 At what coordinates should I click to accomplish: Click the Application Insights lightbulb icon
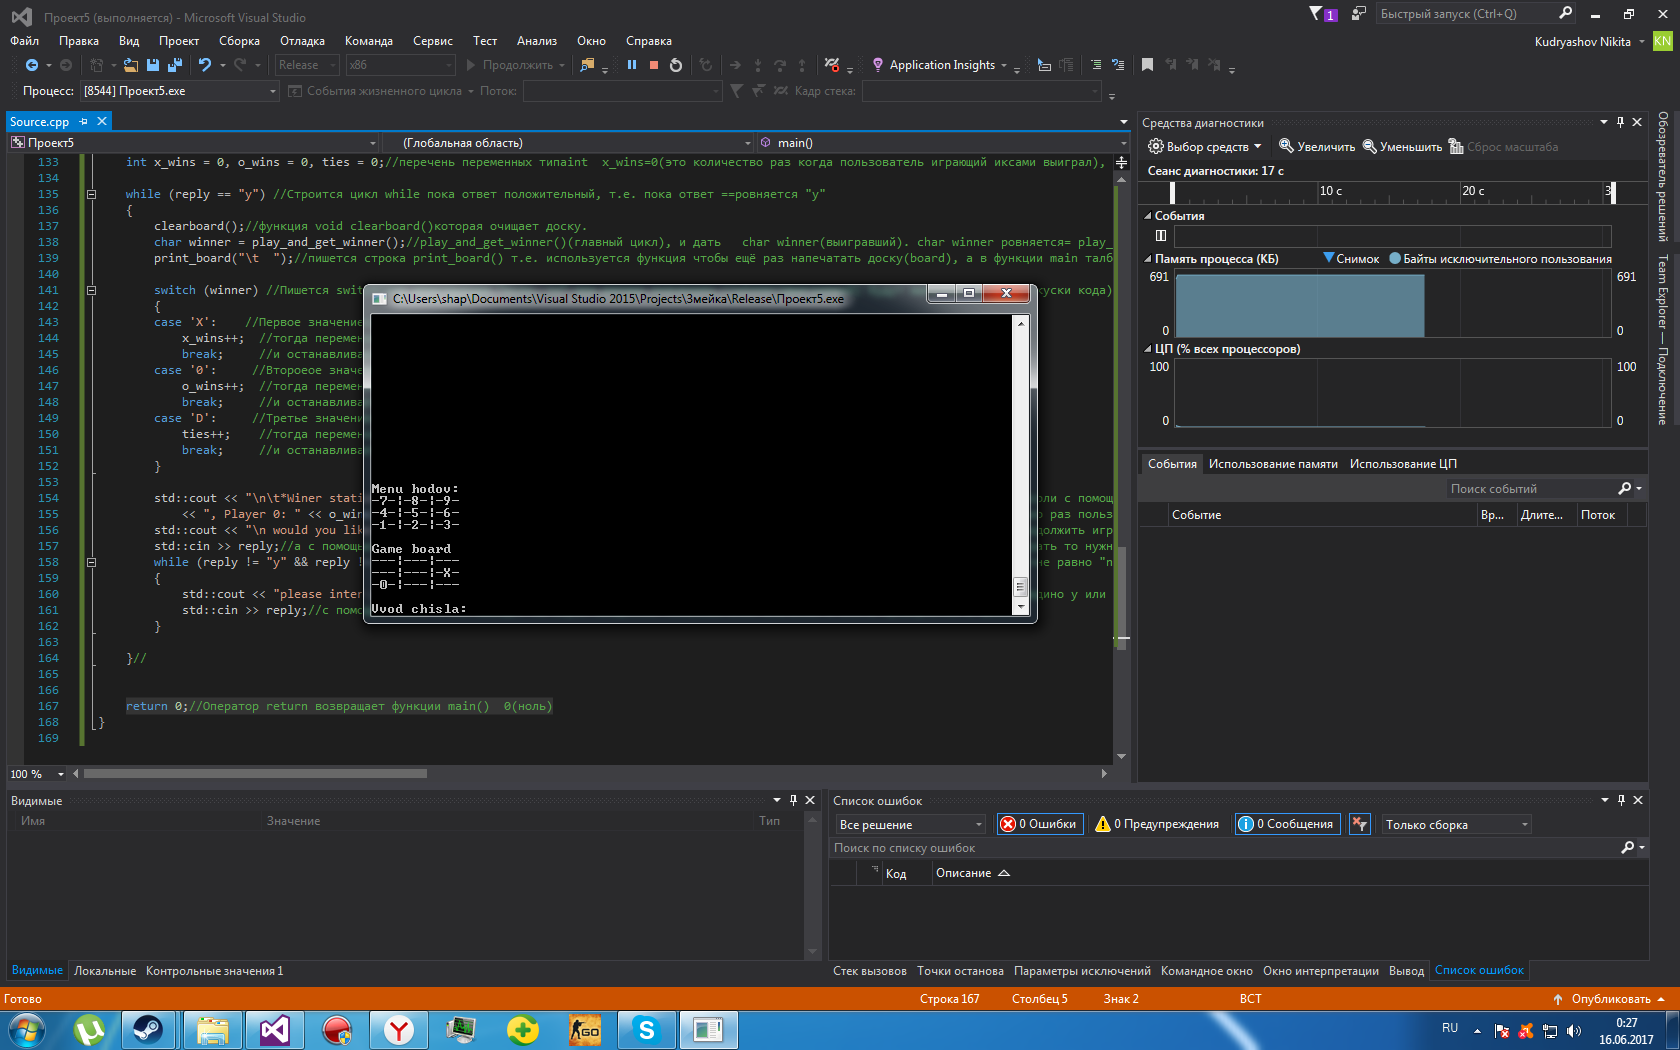click(x=878, y=65)
